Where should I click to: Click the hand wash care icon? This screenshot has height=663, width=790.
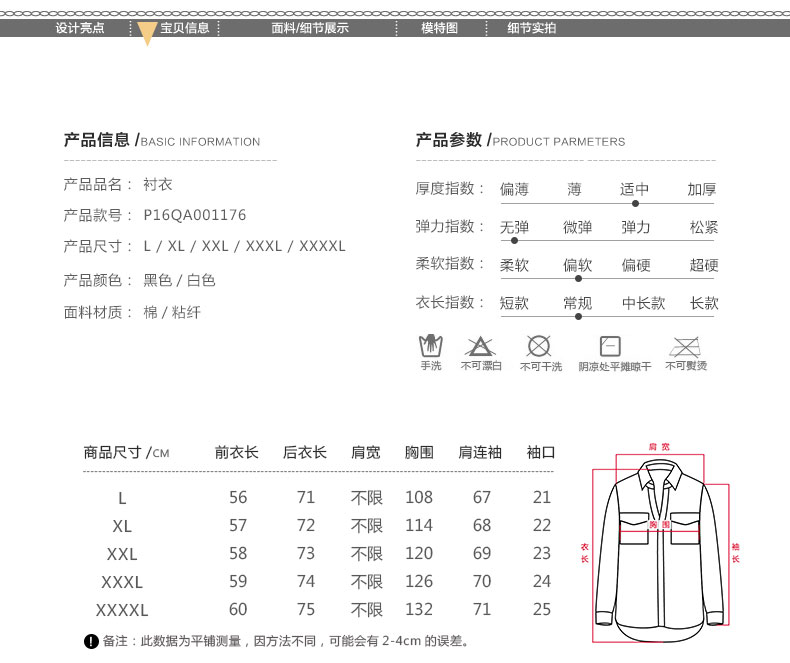[430, 347]
